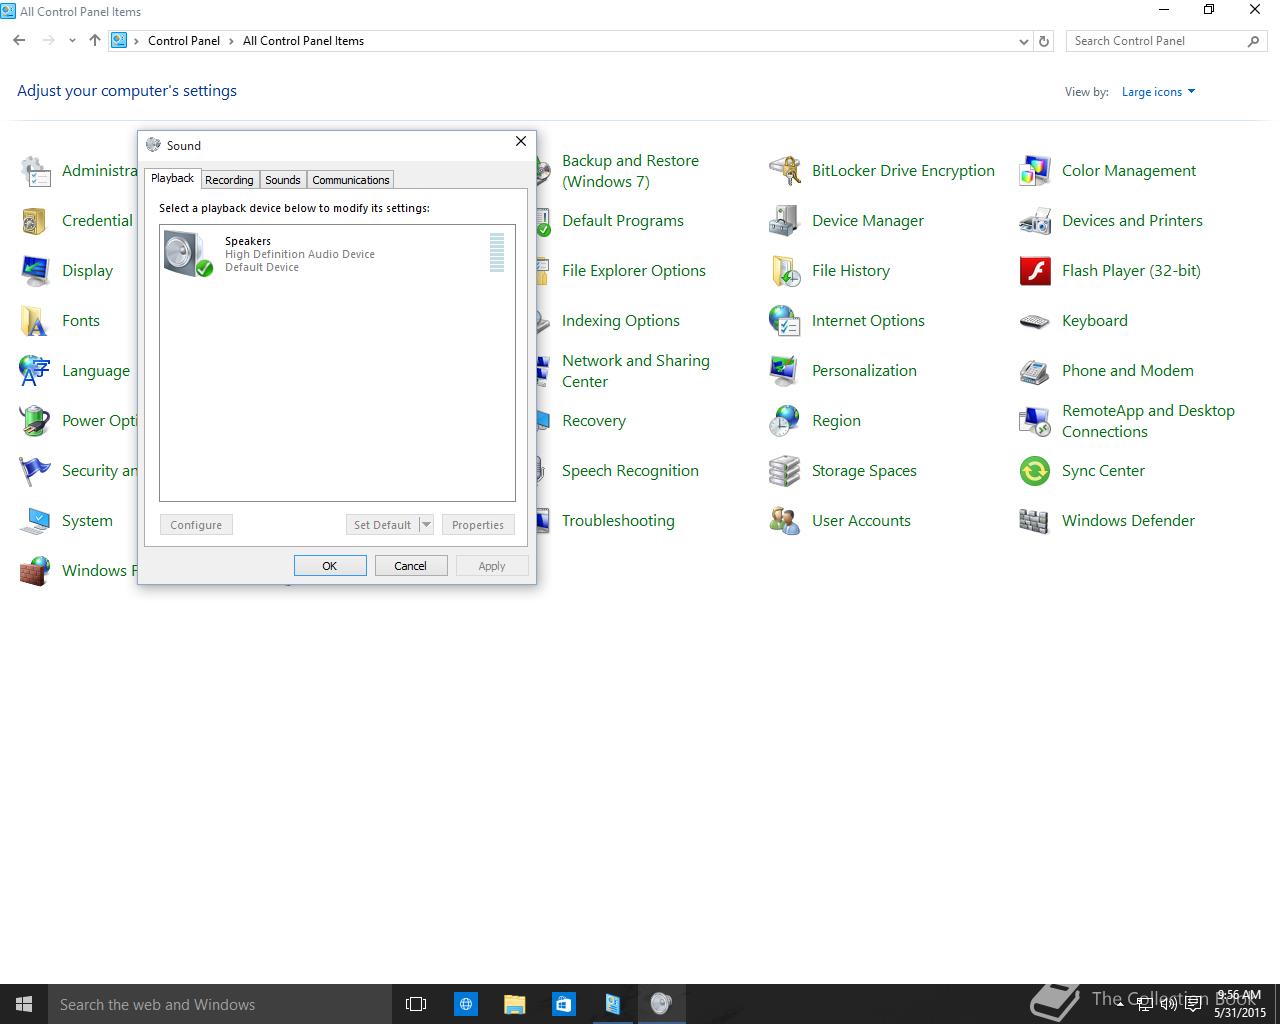Open the Flash Player (32-bit) icon
Image resolution: width=1280 pixels, height=1024 pixels.
1034,271
